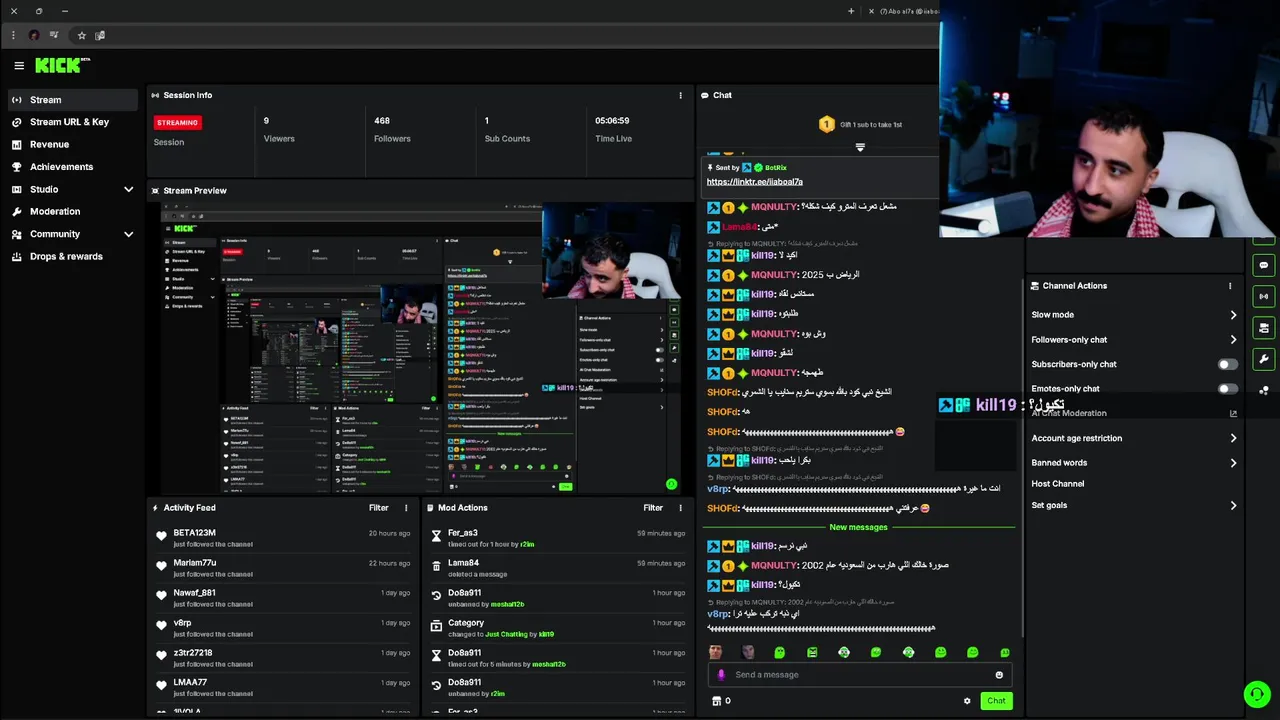Click the last green emote in emote row
The image size is (1280, 720).
[1004, 652]
